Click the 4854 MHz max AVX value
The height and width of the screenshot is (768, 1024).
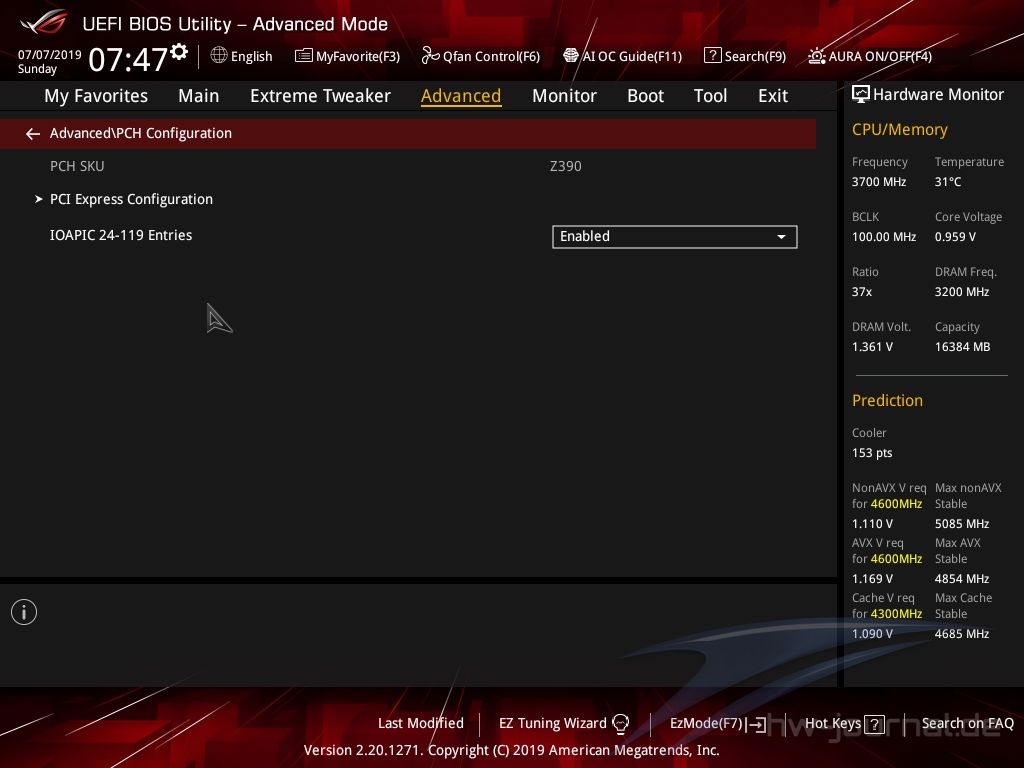point(961,579)
